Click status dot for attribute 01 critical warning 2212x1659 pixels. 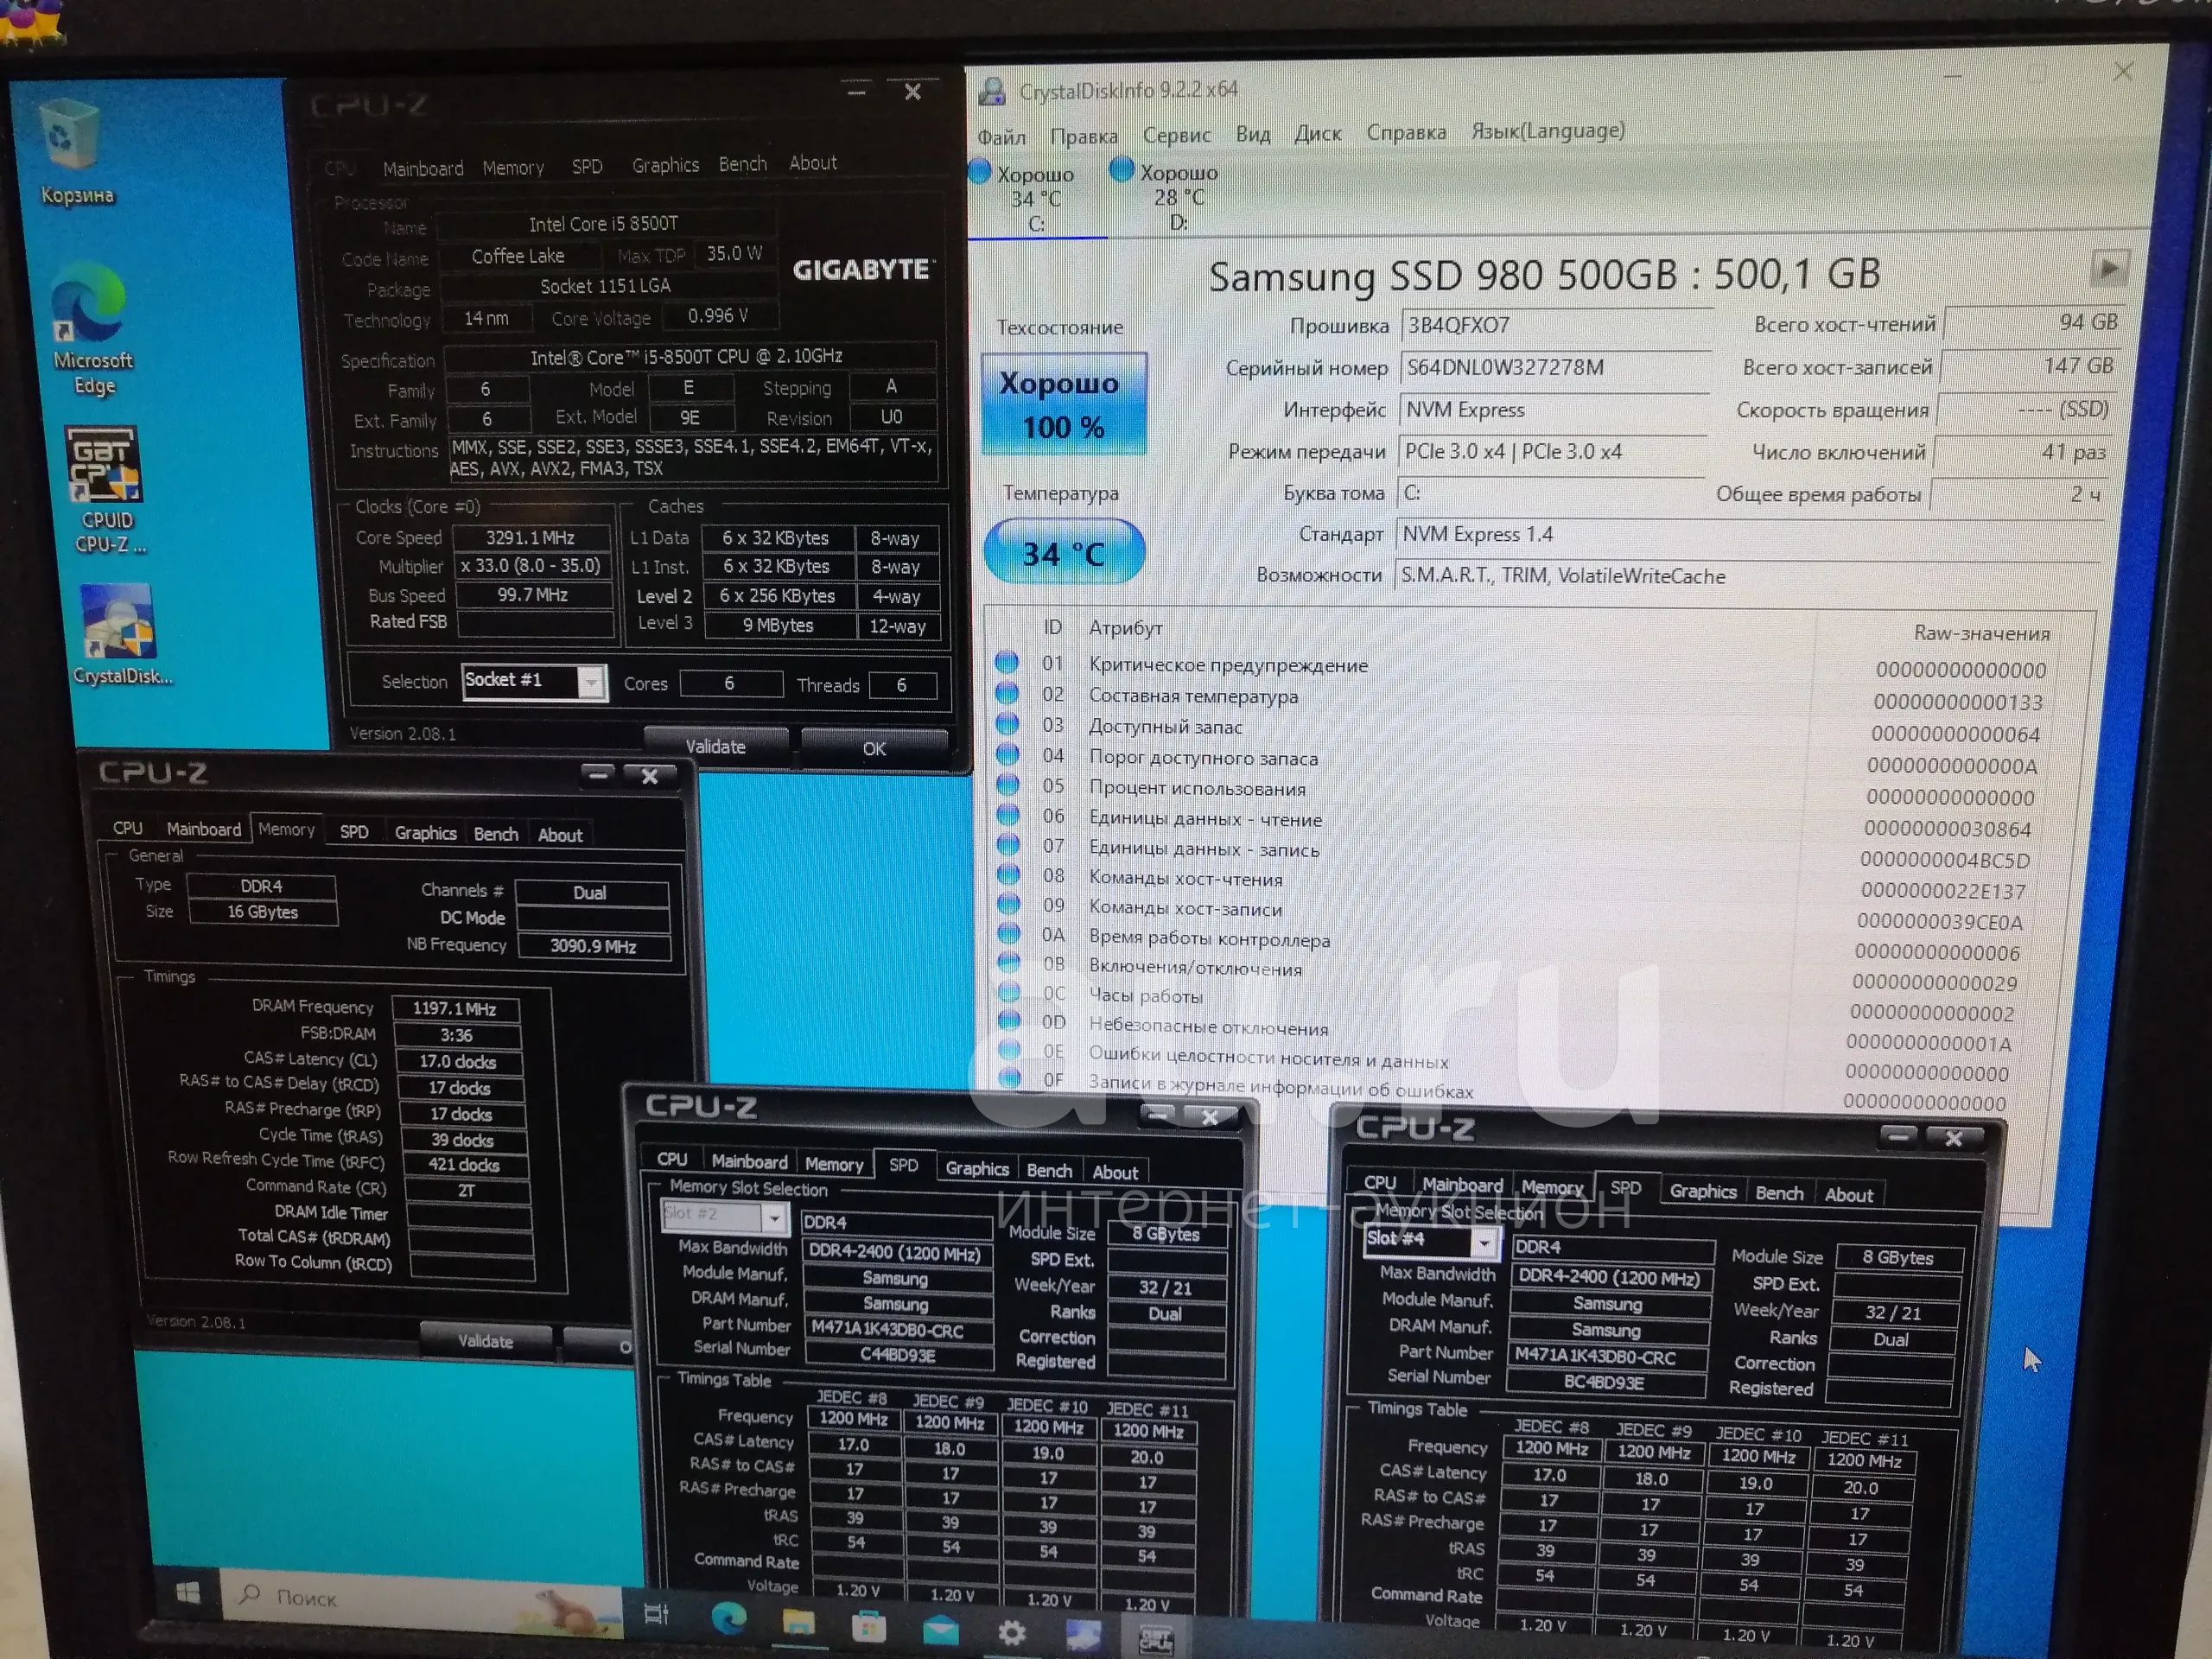[1006, 662]
